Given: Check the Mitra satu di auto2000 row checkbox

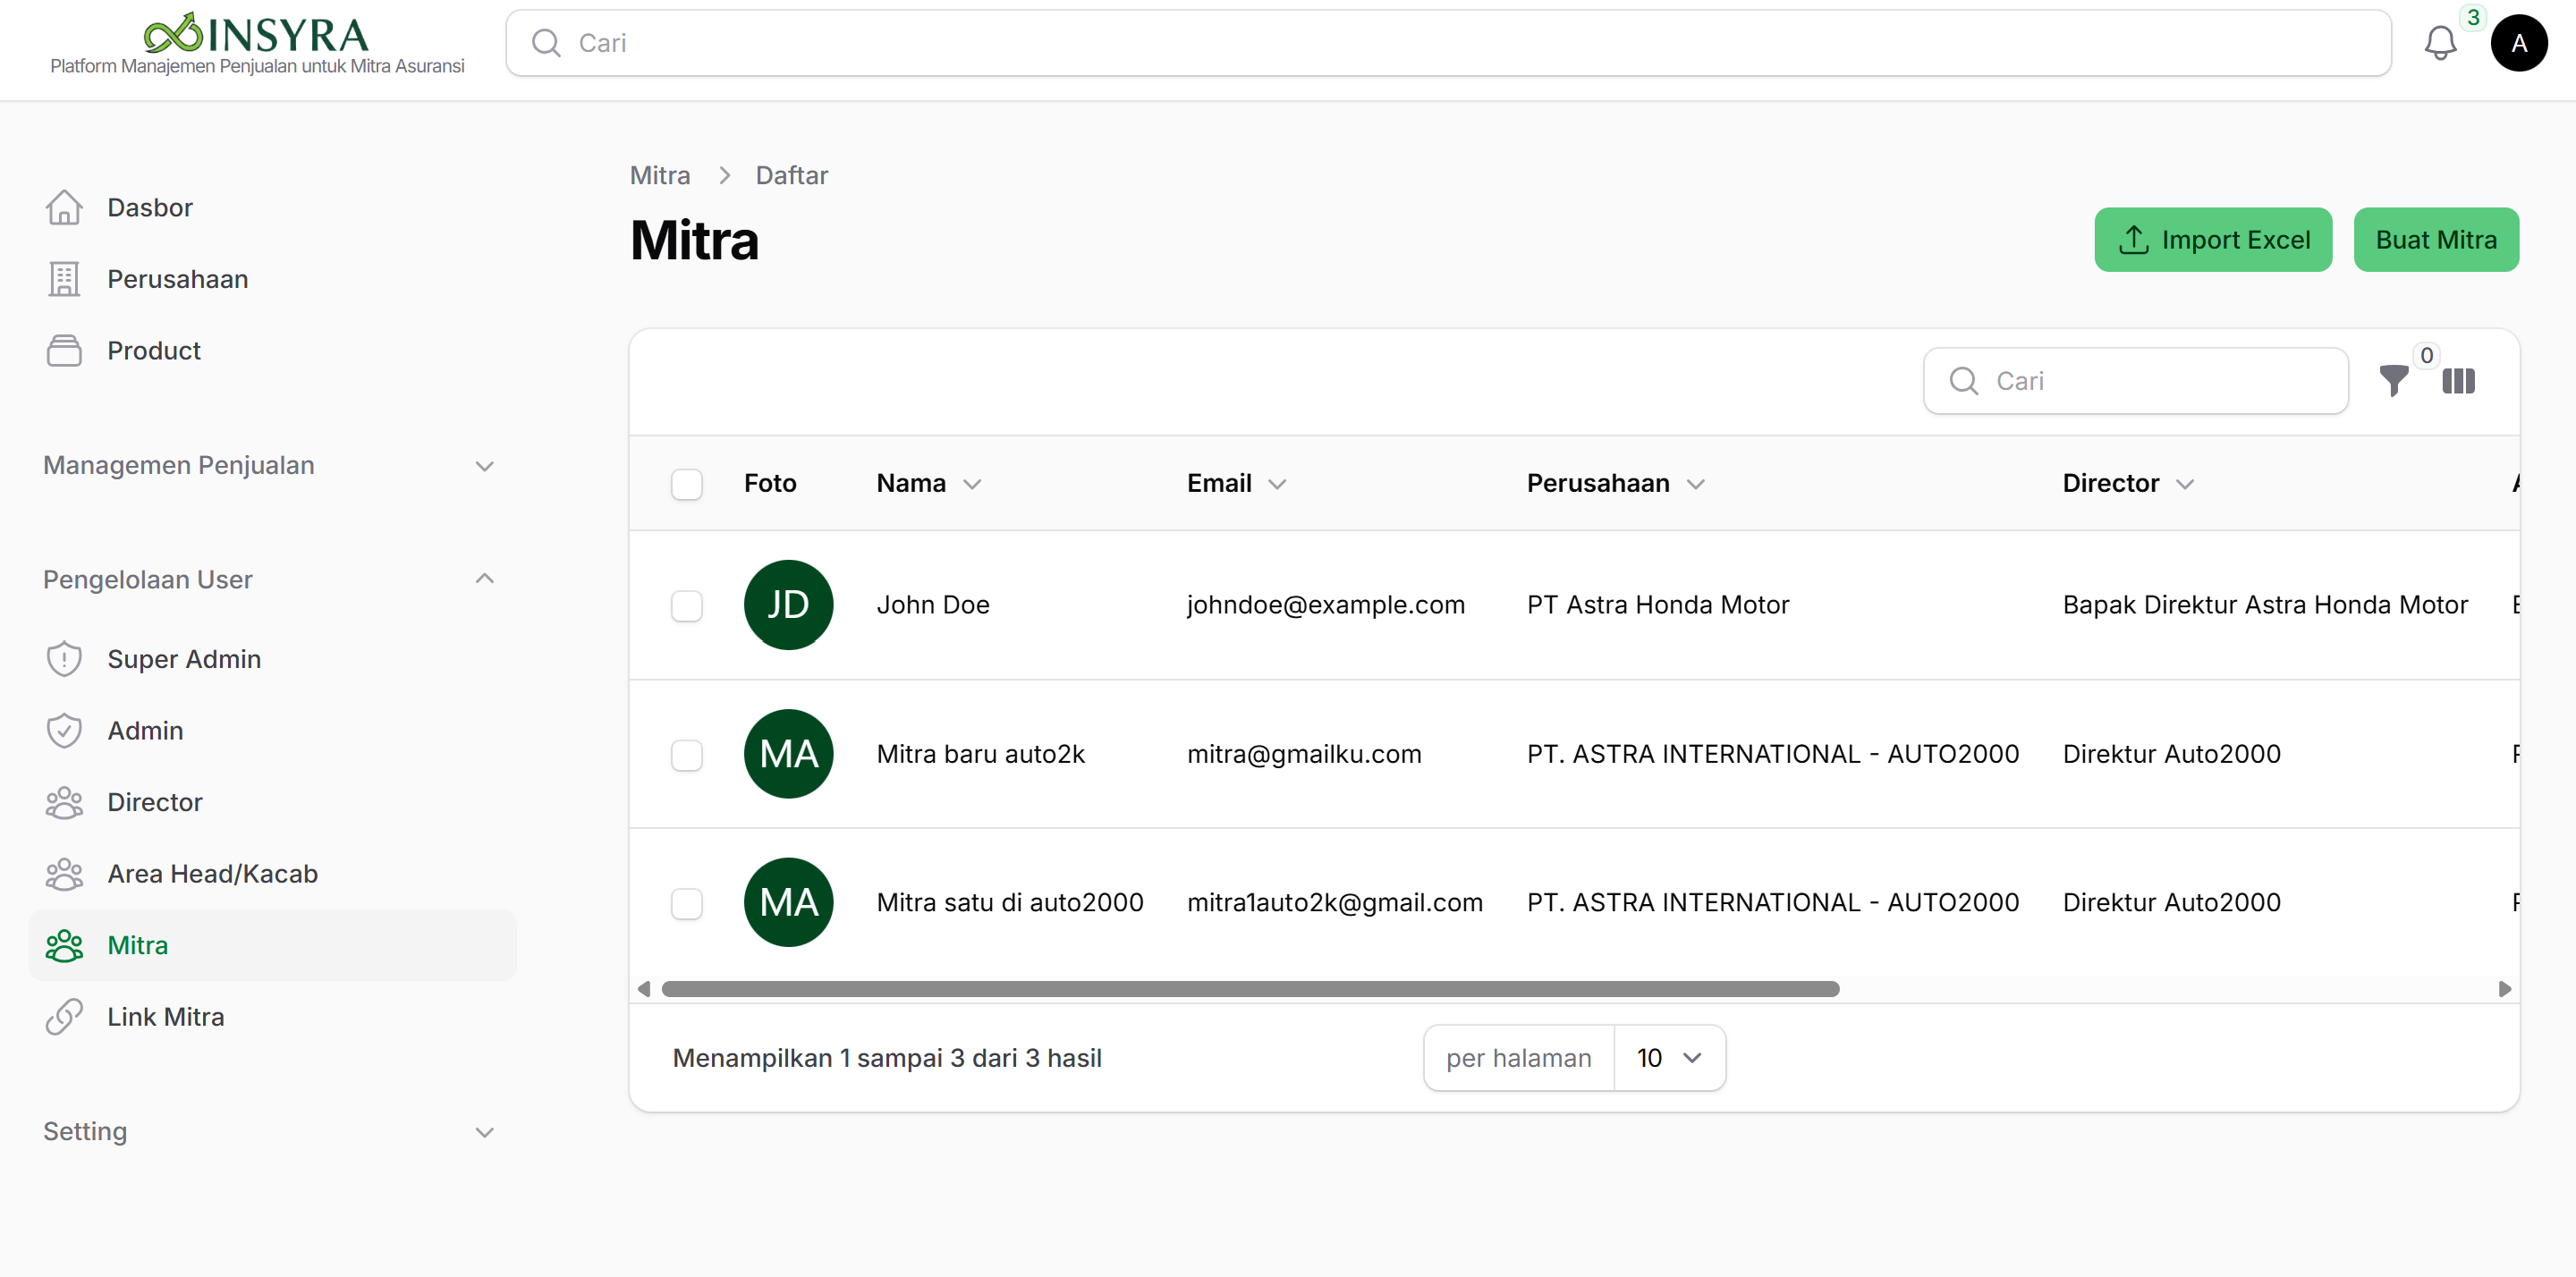Looking at the screenshot, I should click(x=687, y=904).
